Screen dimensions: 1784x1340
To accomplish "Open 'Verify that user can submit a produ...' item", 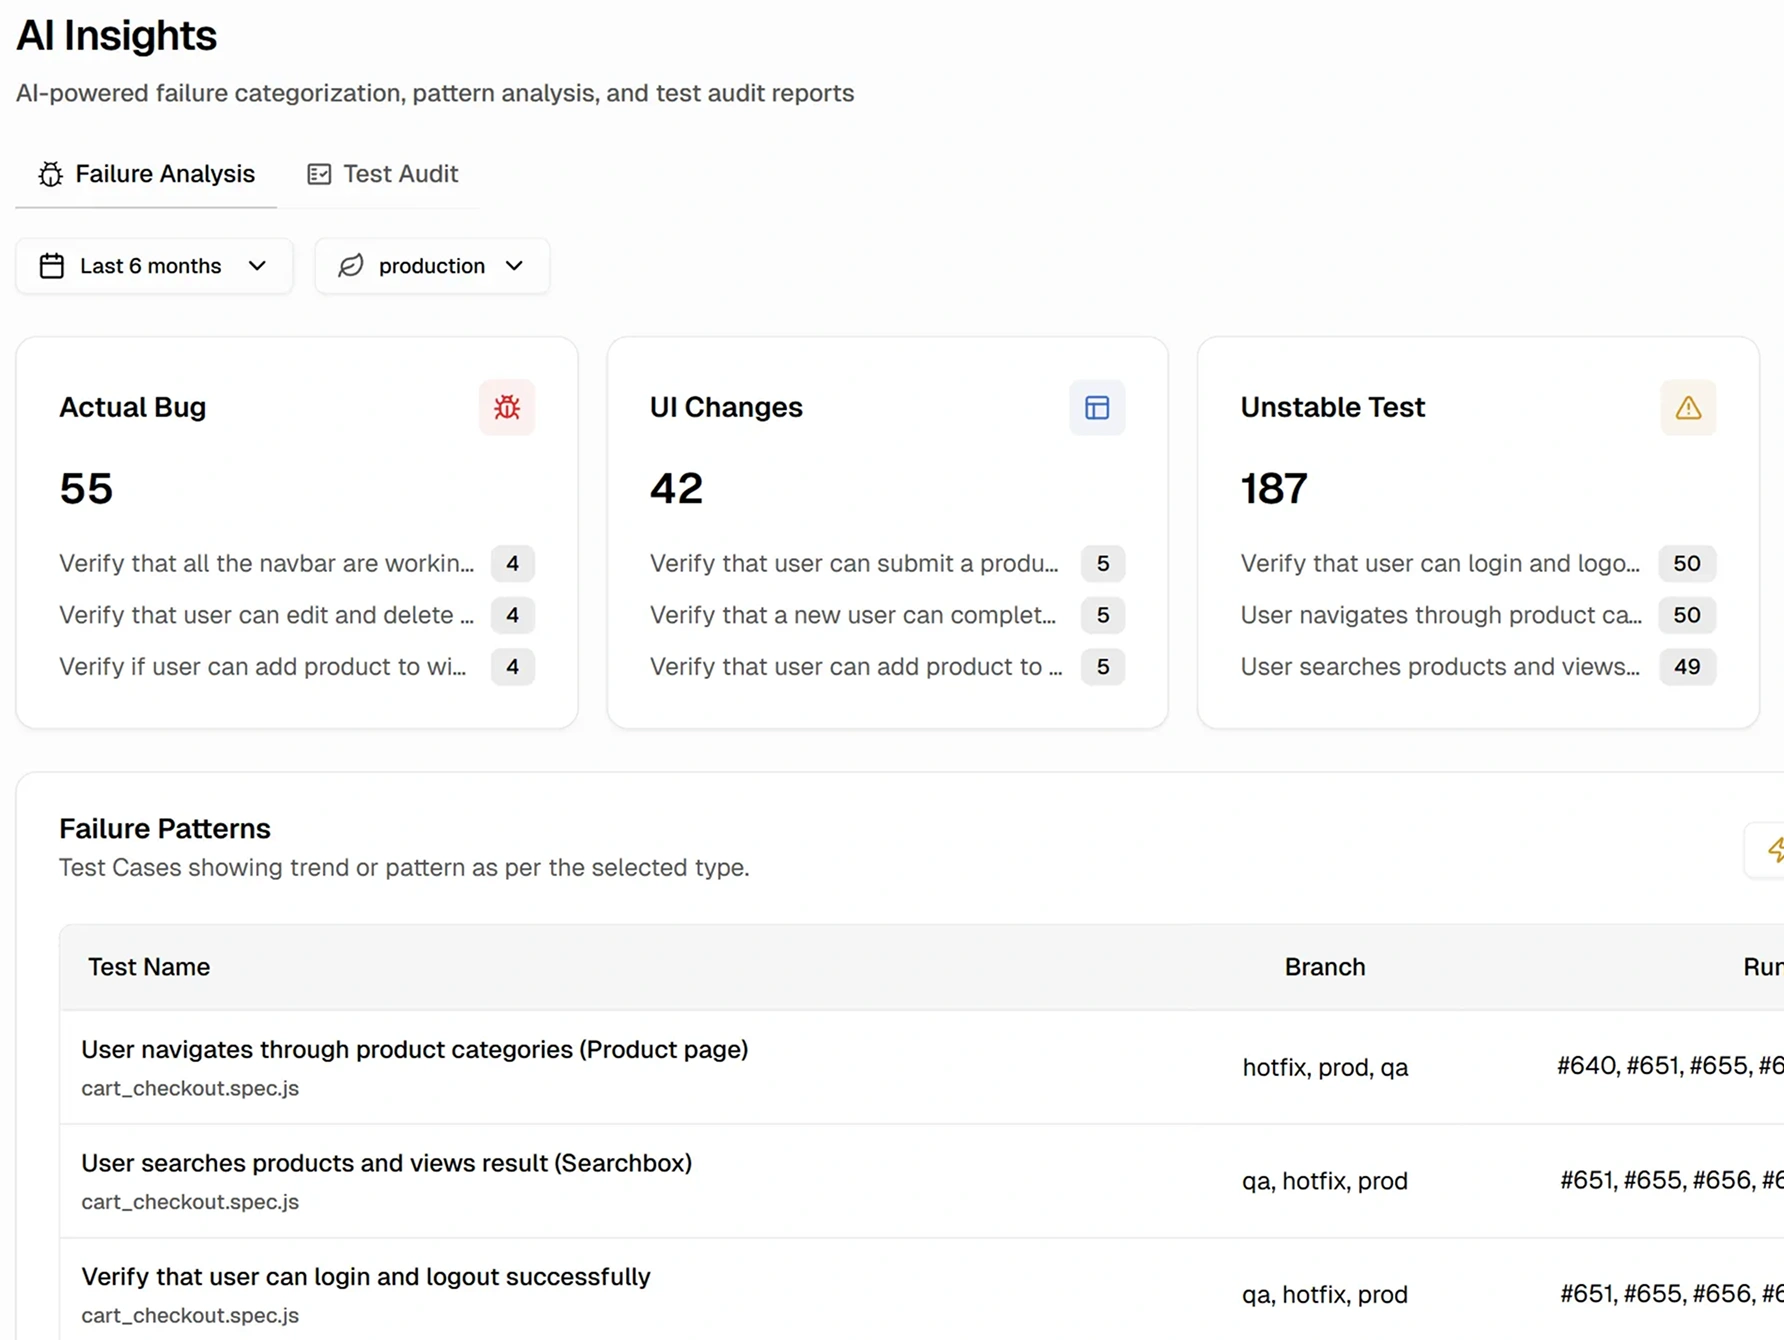I will (x=854, y=563).
